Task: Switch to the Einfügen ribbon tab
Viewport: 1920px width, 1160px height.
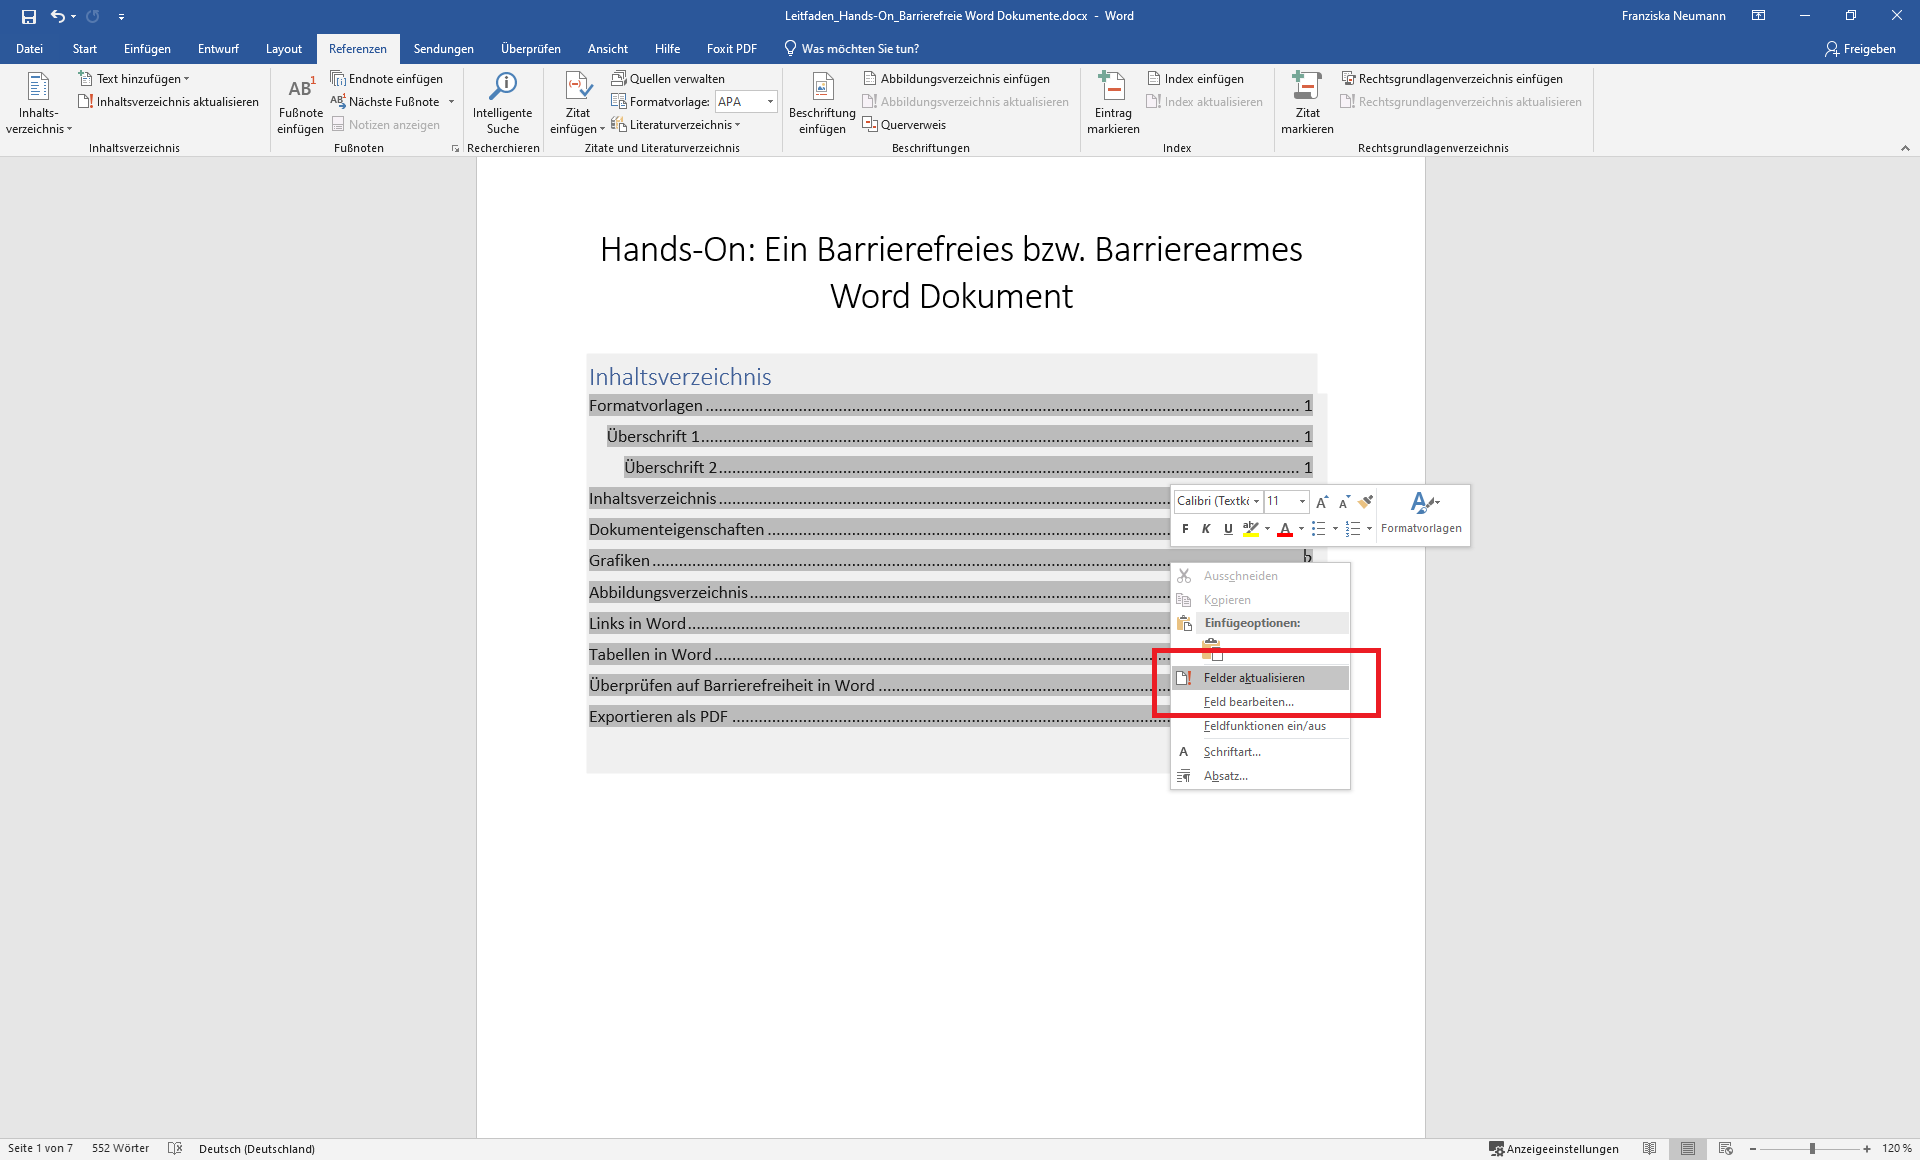Action: [147, 49]
